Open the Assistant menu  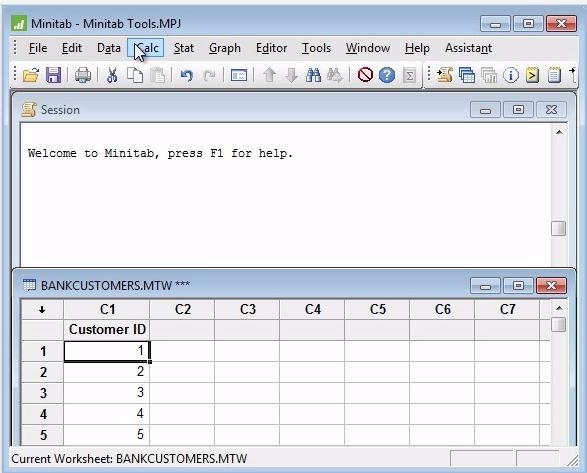(x=468, y=48)
